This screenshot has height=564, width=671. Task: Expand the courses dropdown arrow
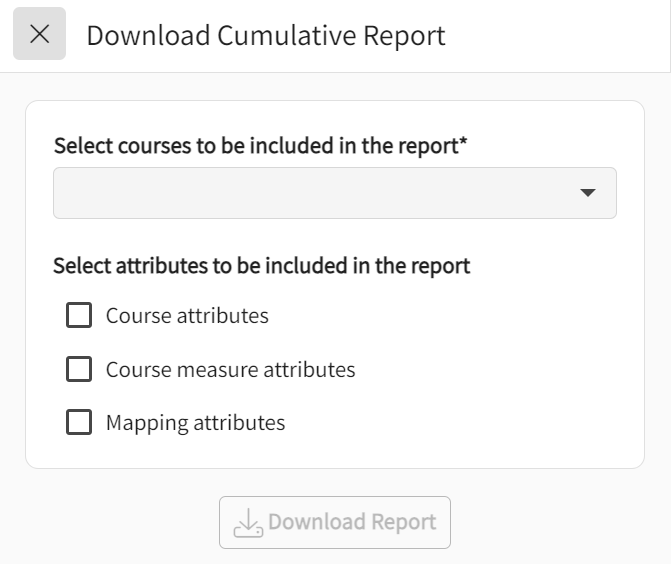(588, 193)
